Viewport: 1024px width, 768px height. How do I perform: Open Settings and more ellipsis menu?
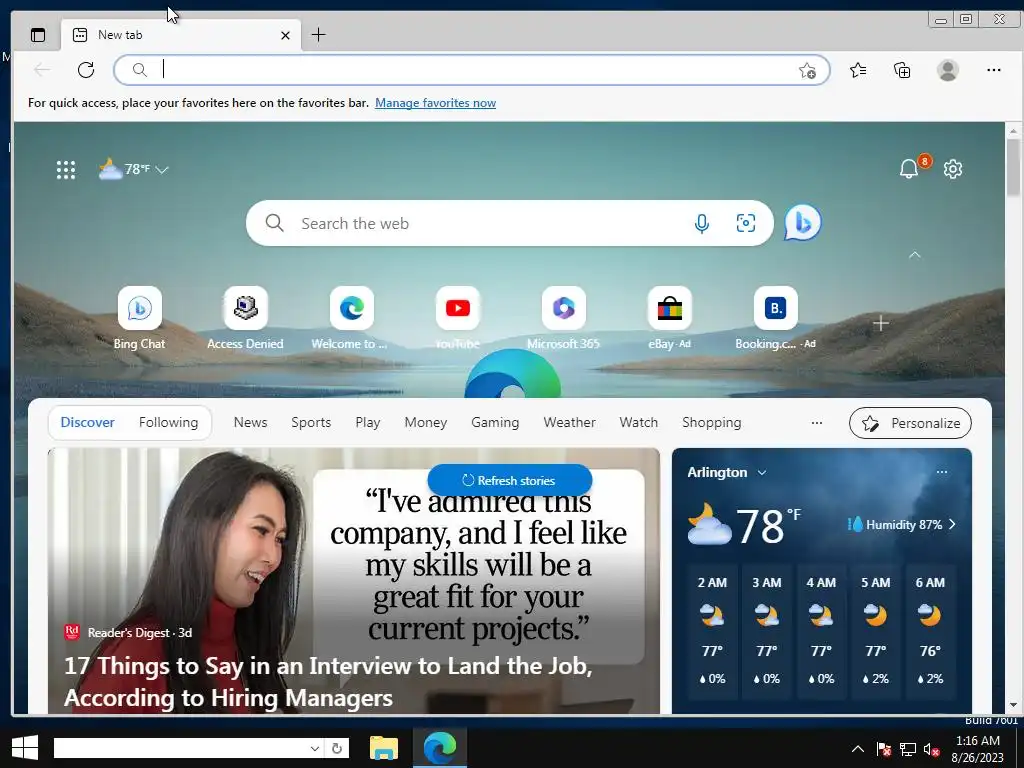(x=993, y=70)
